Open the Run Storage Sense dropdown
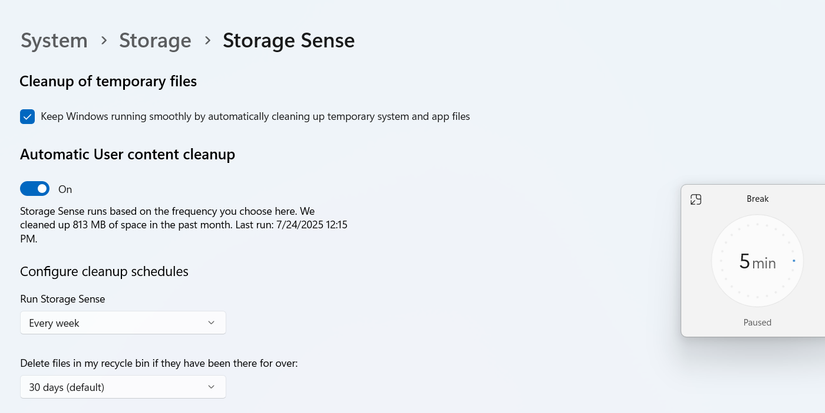This screenshot has width=825, height=413. (x=122, y=323)
